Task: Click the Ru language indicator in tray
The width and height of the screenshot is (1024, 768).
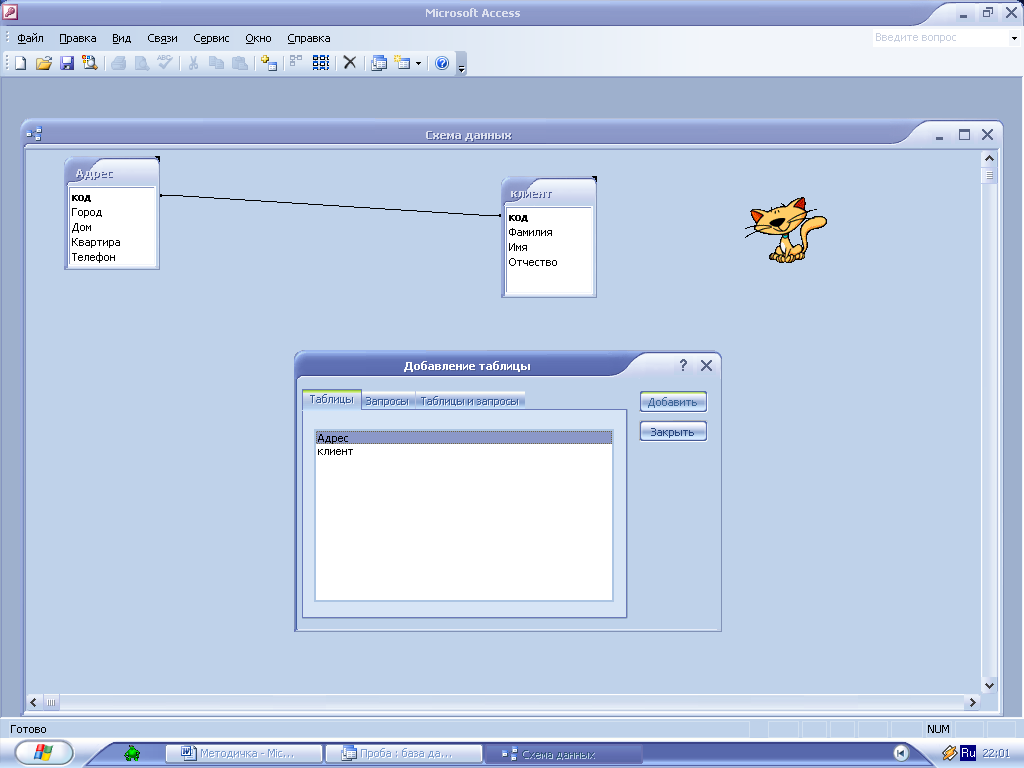Action: (968, 753)
